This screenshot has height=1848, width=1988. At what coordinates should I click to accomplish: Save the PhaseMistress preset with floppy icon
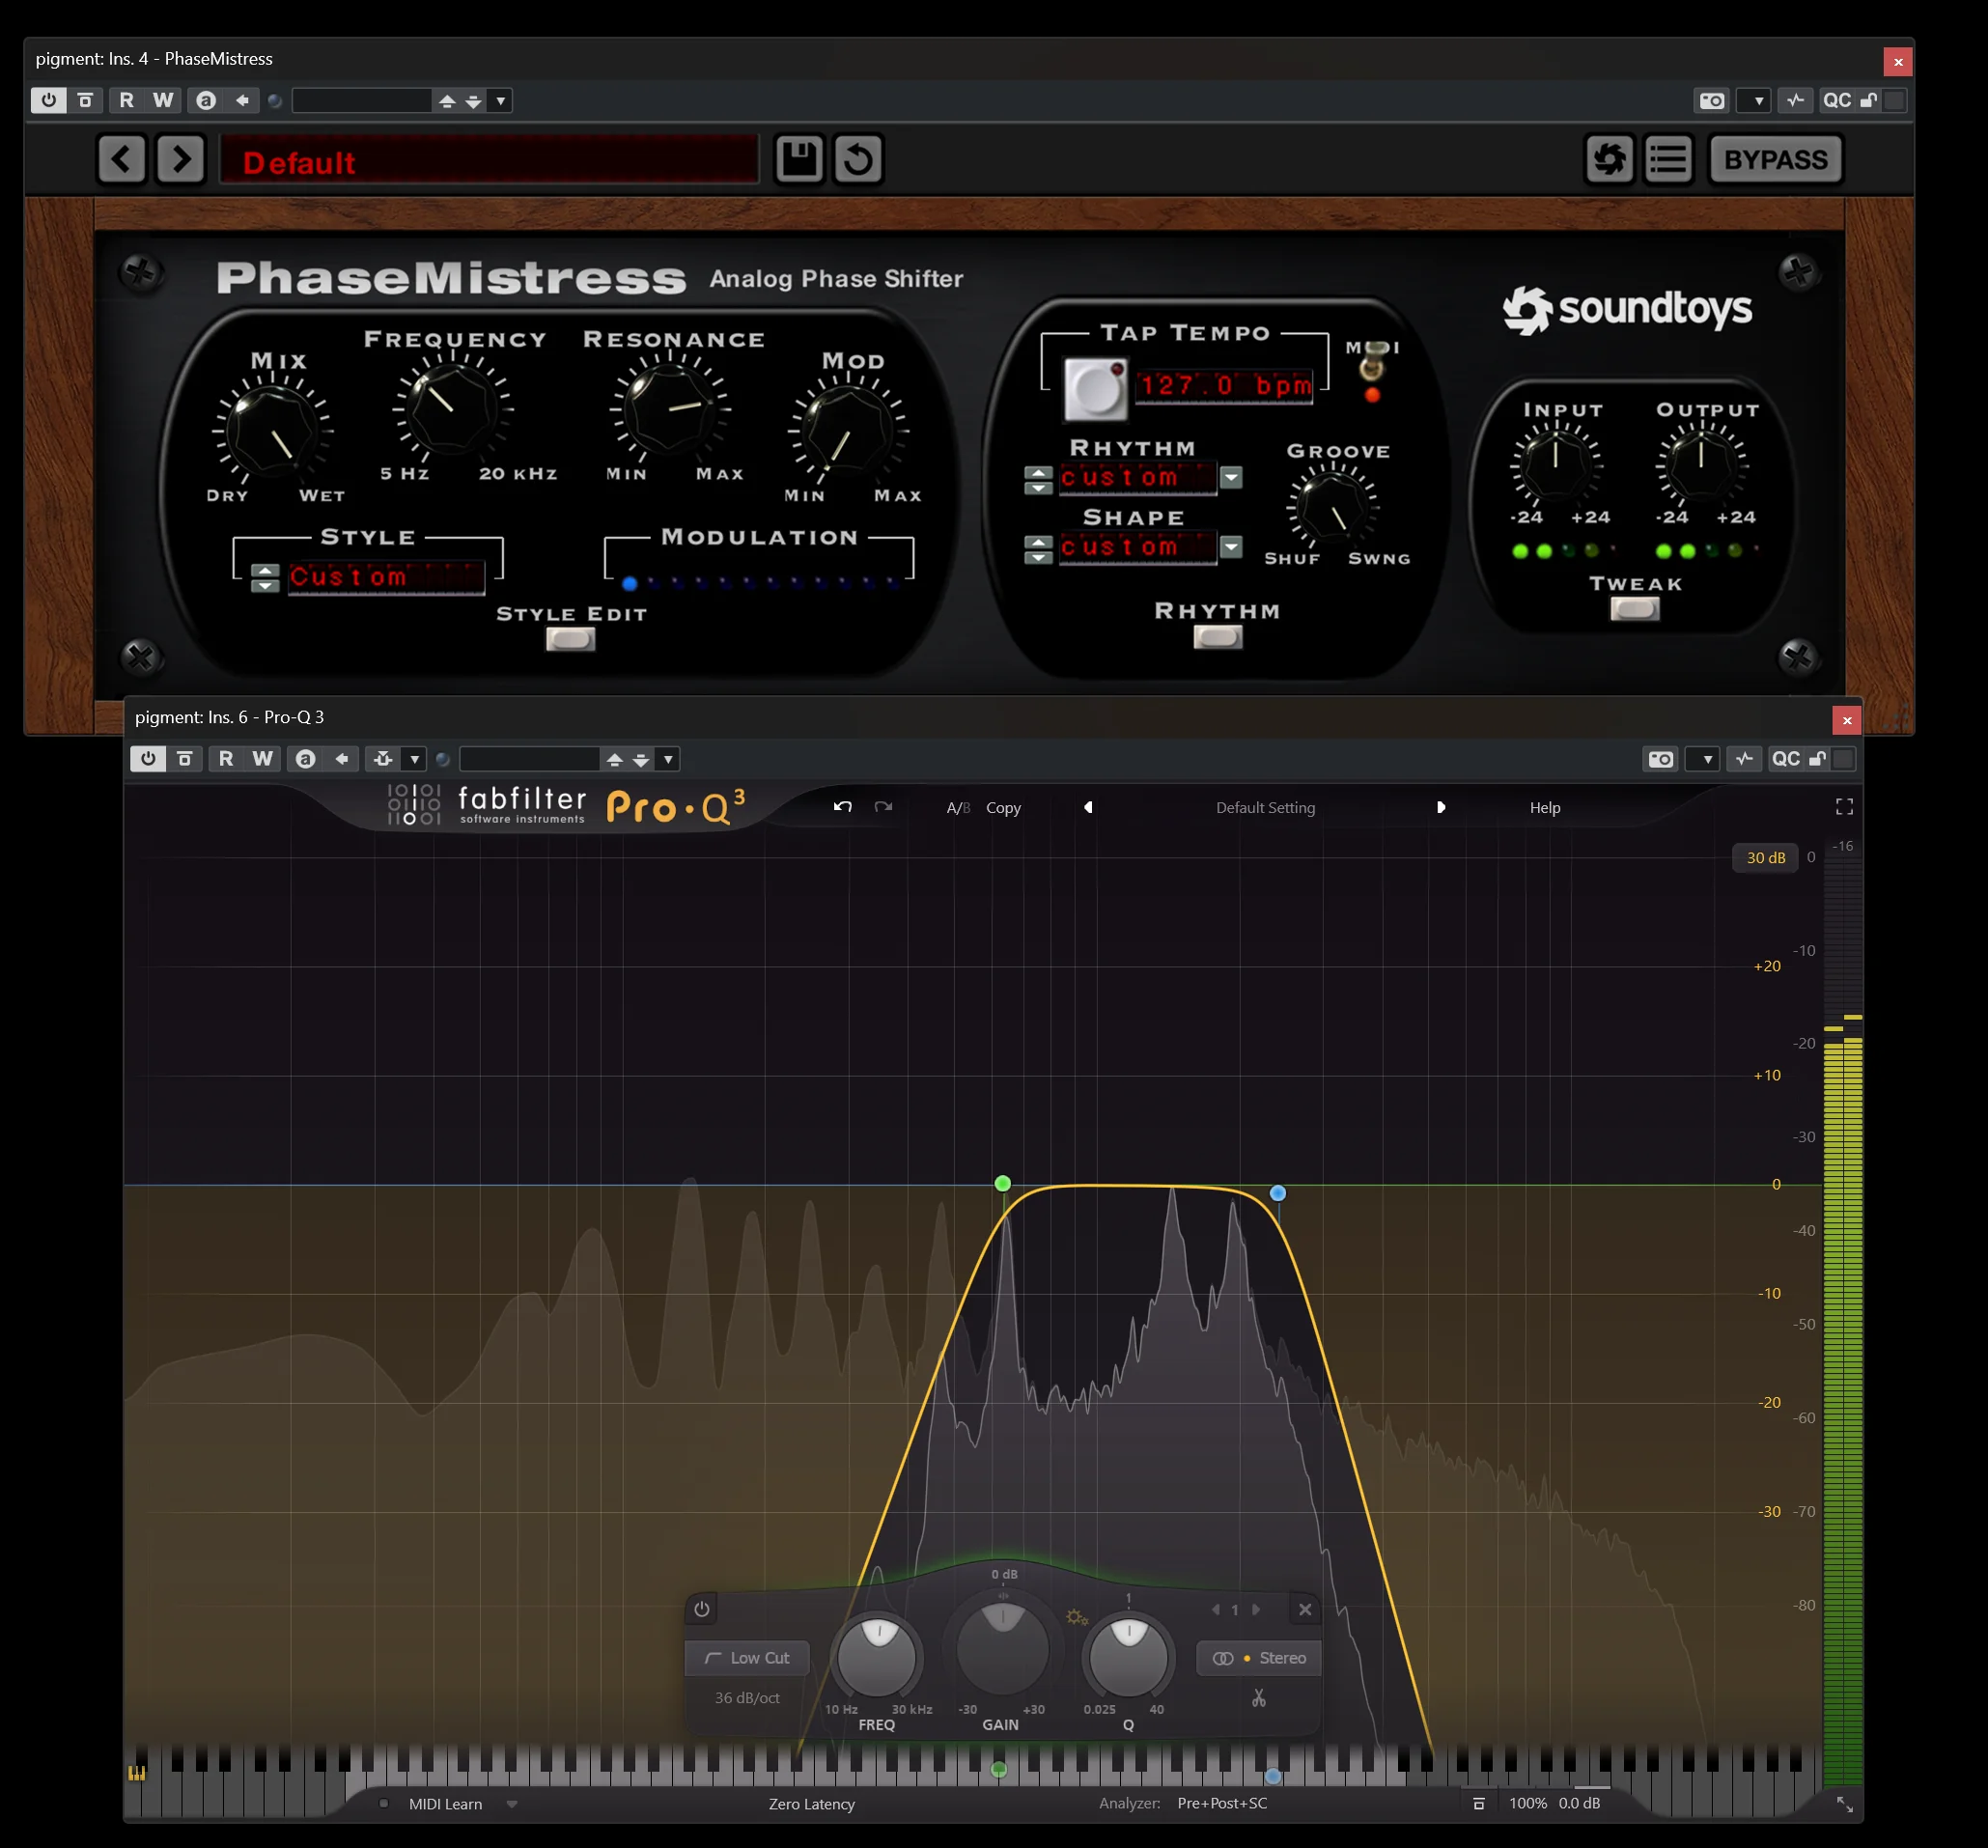tap(799, 159)
